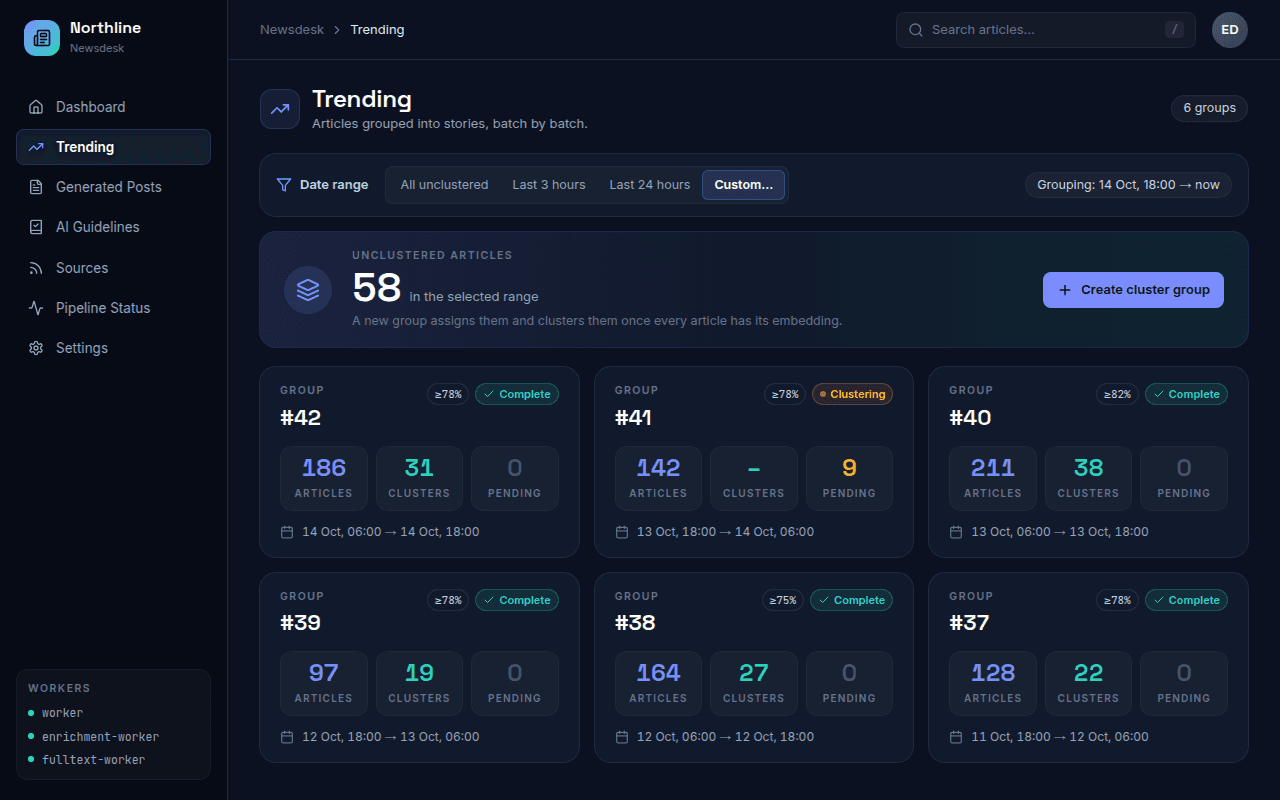Click the 6 groups count badge
Screen dimensions: 1280x800
tap(1209, 108)
